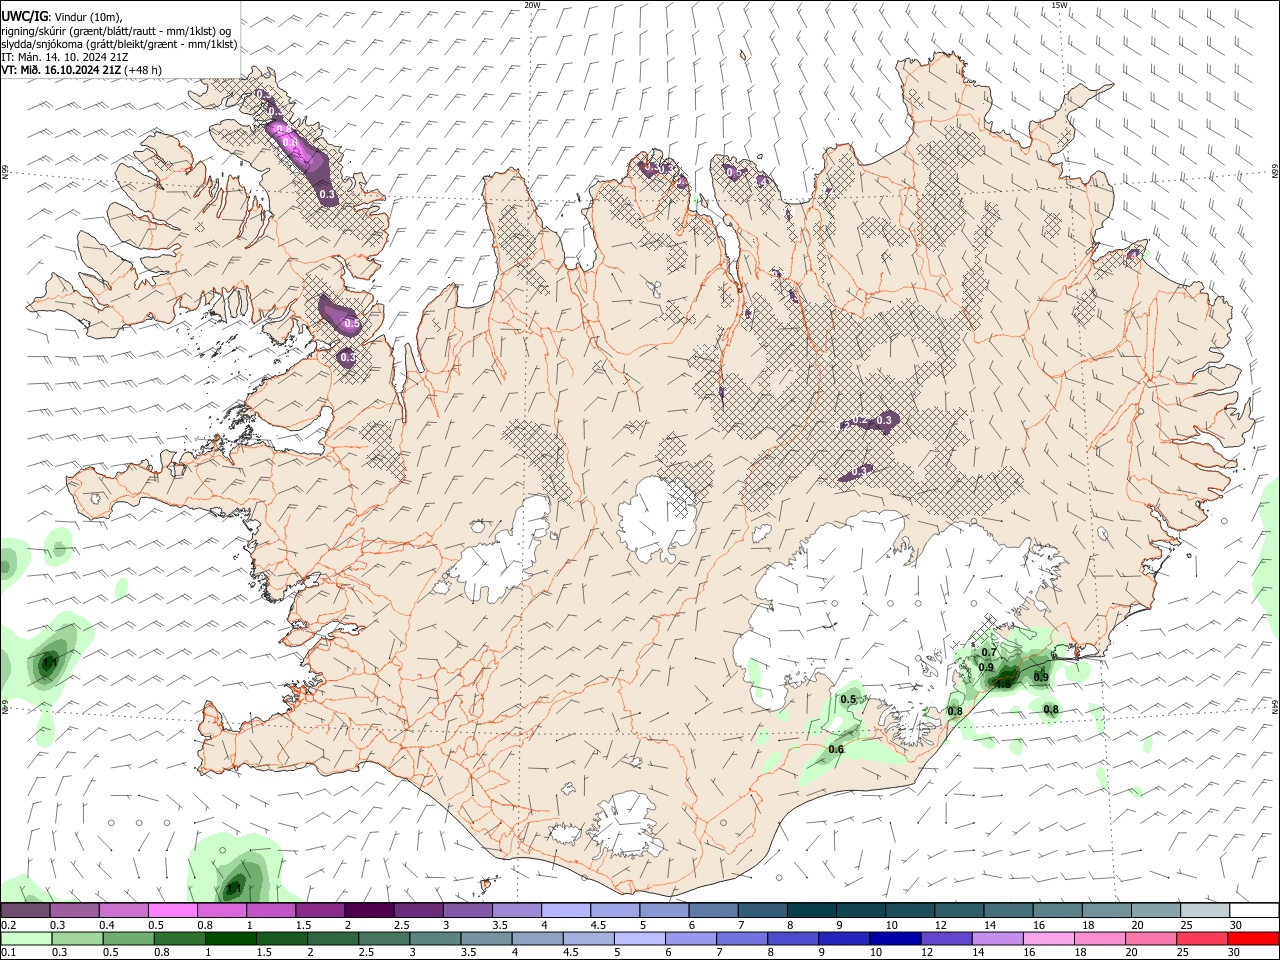Click the '(+48 h)' forecast offset
The image size is (1280, 960).
click(144, 70)
